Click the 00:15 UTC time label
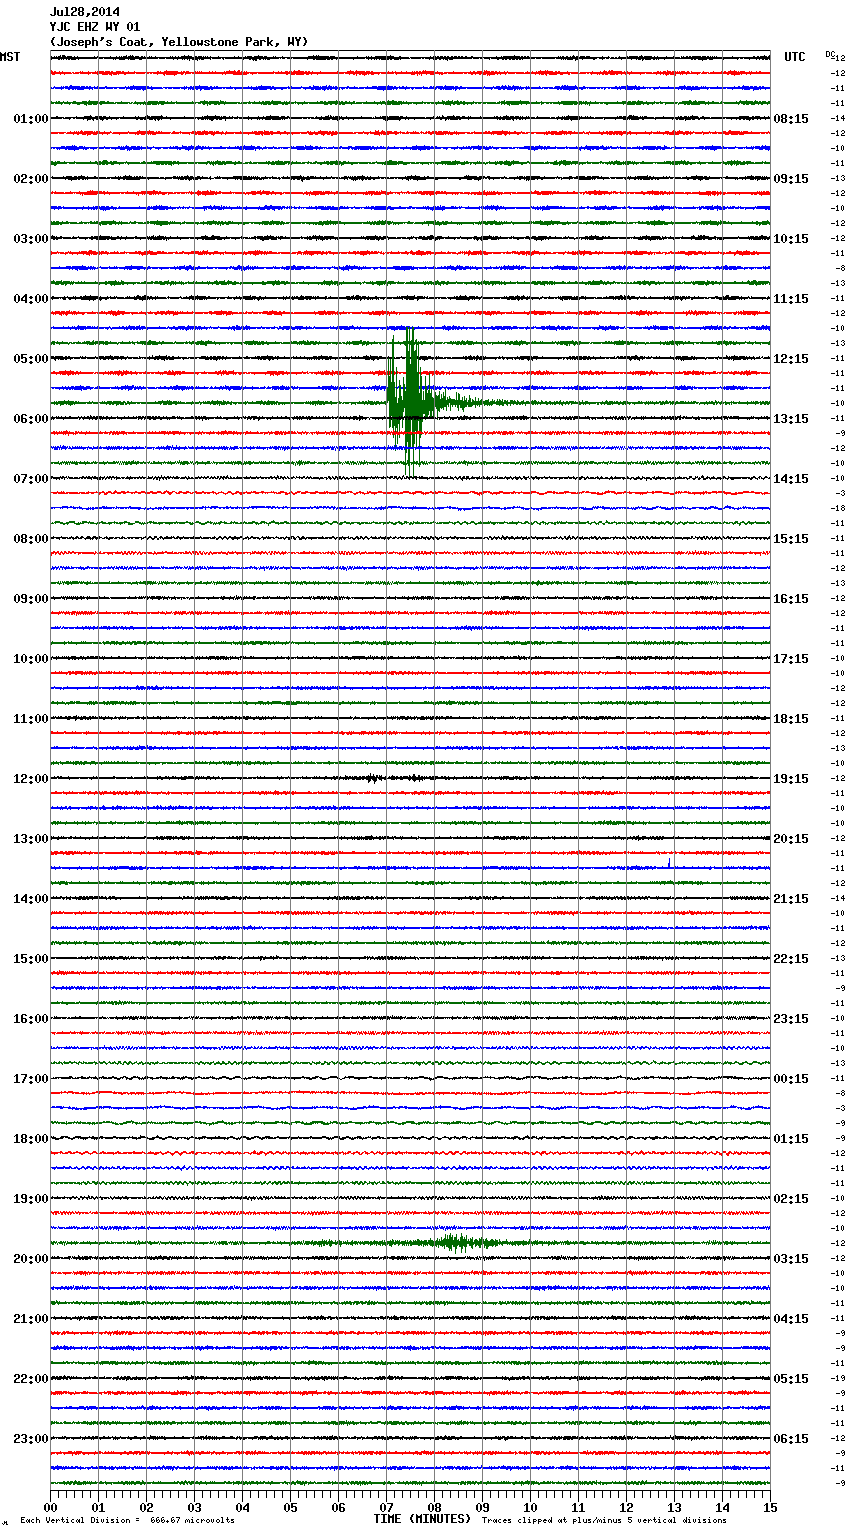This screenshot has width=850, height=1534. click(x=791, y=1079)
